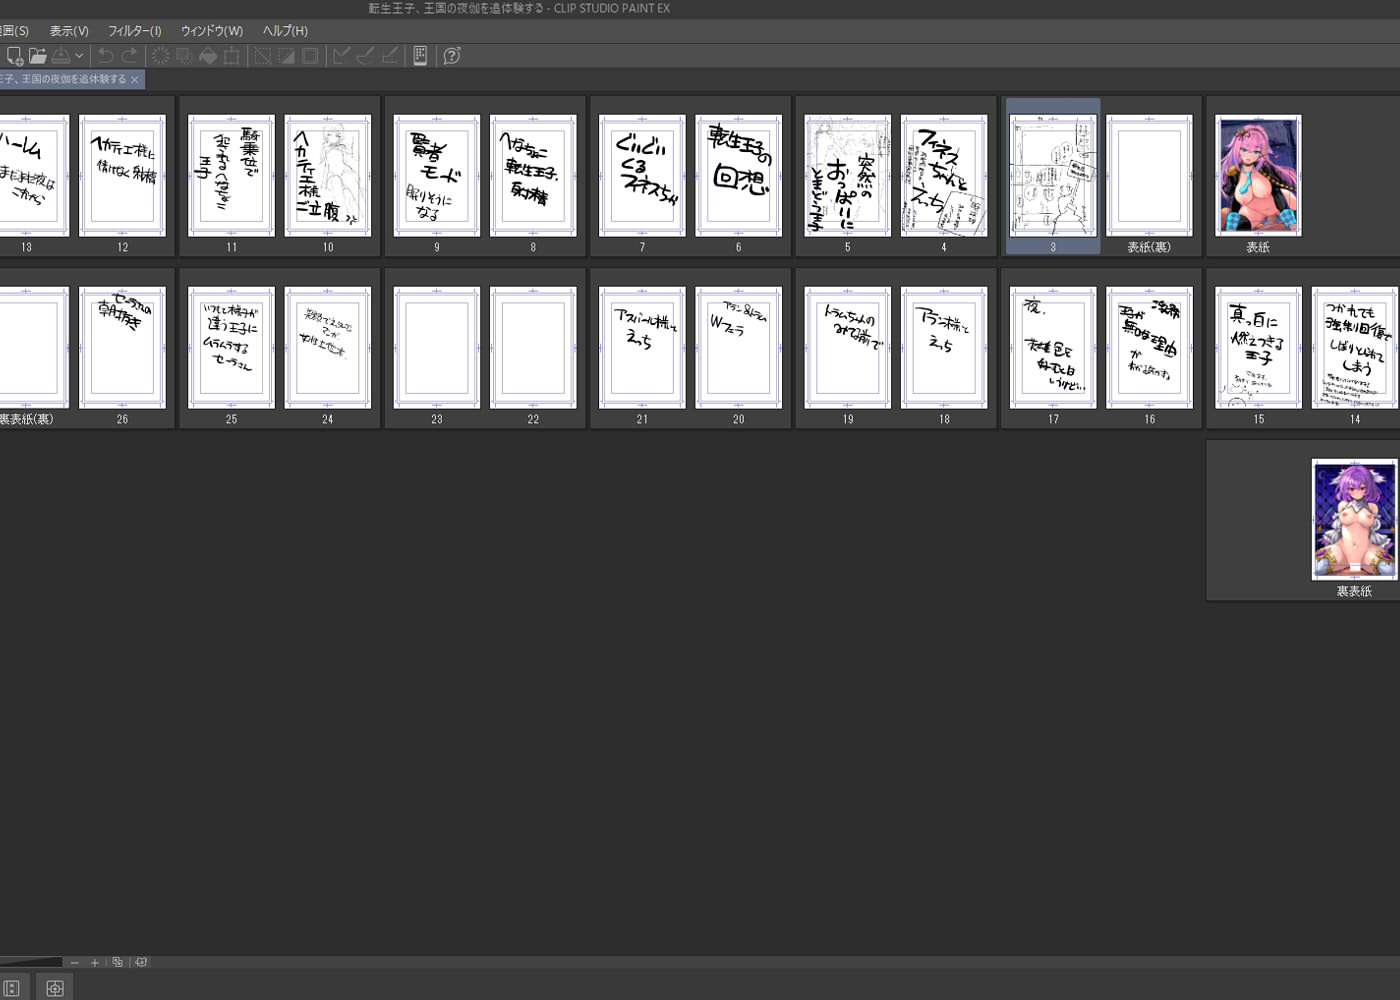Click the zoom in plus button
The width and height of the screenshot is (1400, 1000).
click(95, 963)
